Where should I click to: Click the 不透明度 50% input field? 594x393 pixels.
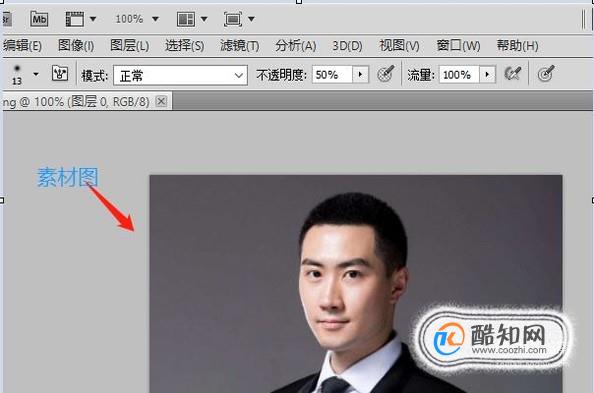pyautogui.click(x=332, y=75)
